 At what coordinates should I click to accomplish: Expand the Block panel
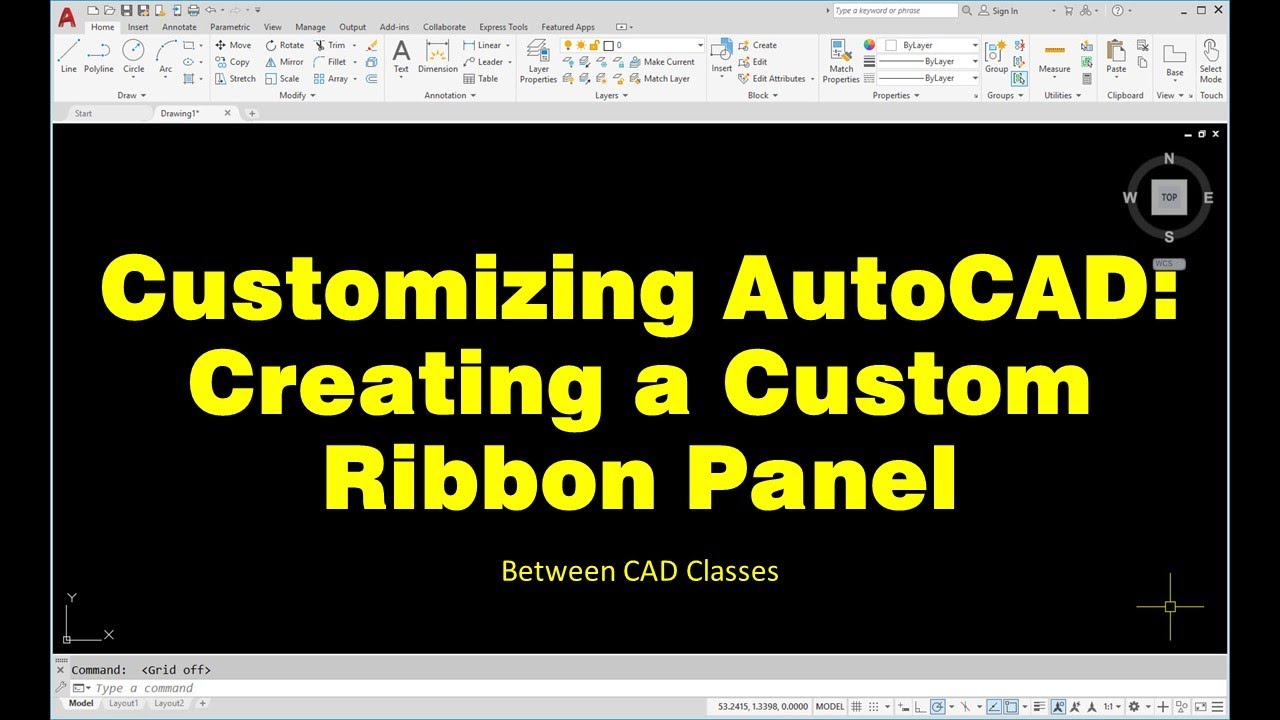point(763,95)
